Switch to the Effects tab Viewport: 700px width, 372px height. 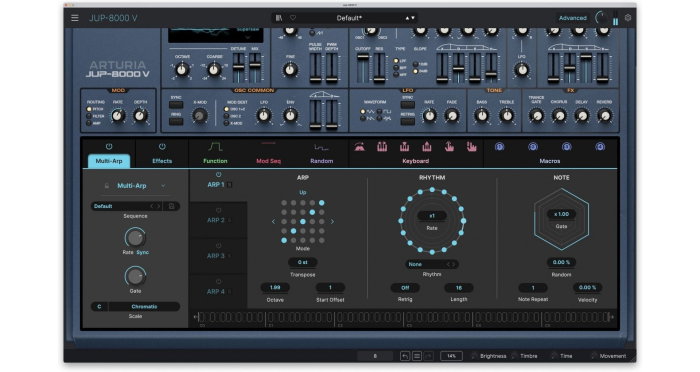(x=162, y=161)
